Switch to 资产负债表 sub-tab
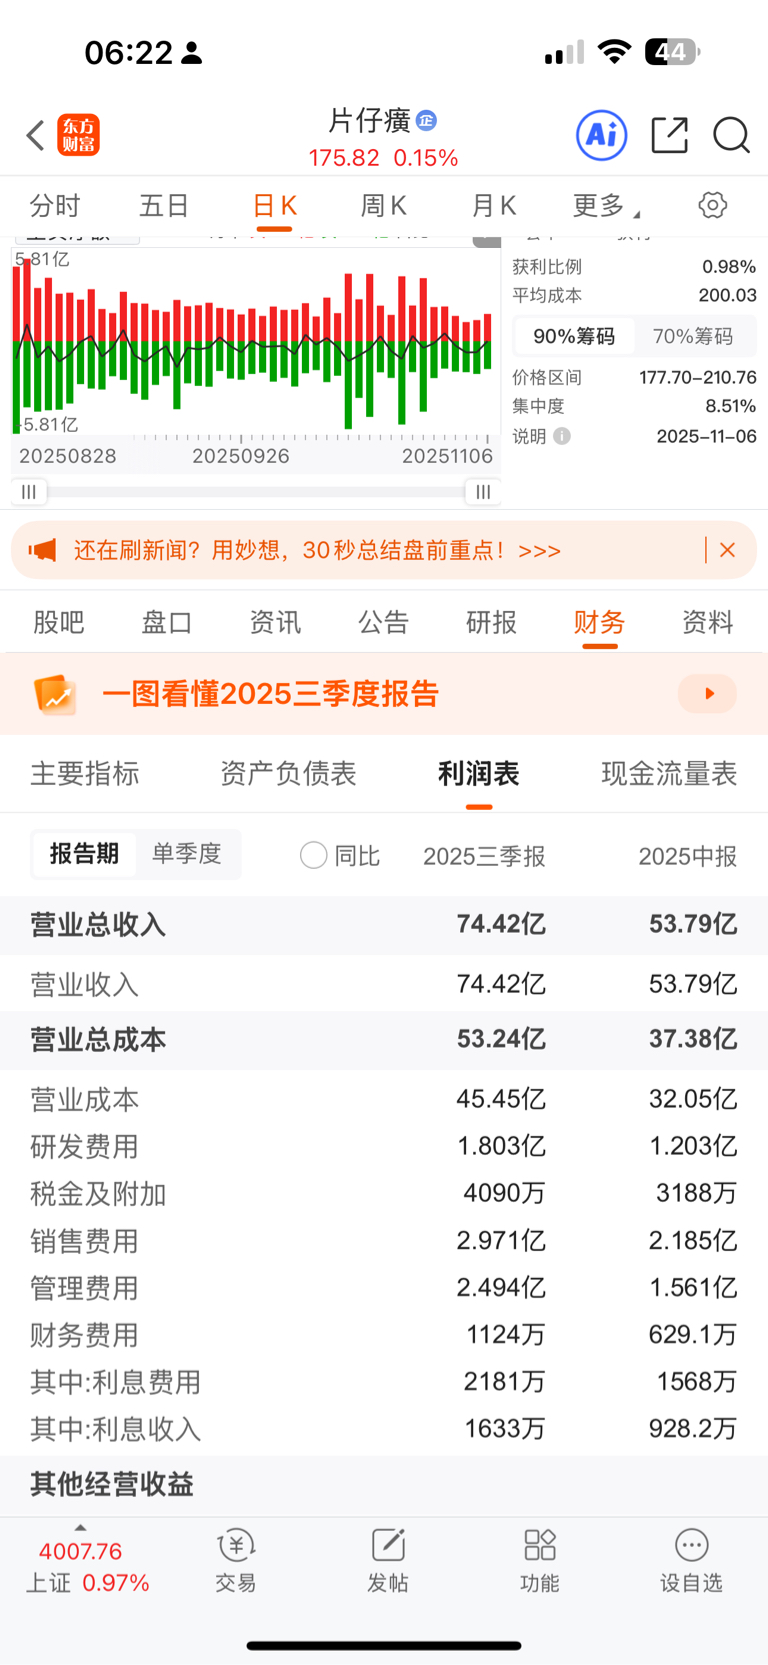This screenshot has width=768, height=1665. (x=288, y=774)
